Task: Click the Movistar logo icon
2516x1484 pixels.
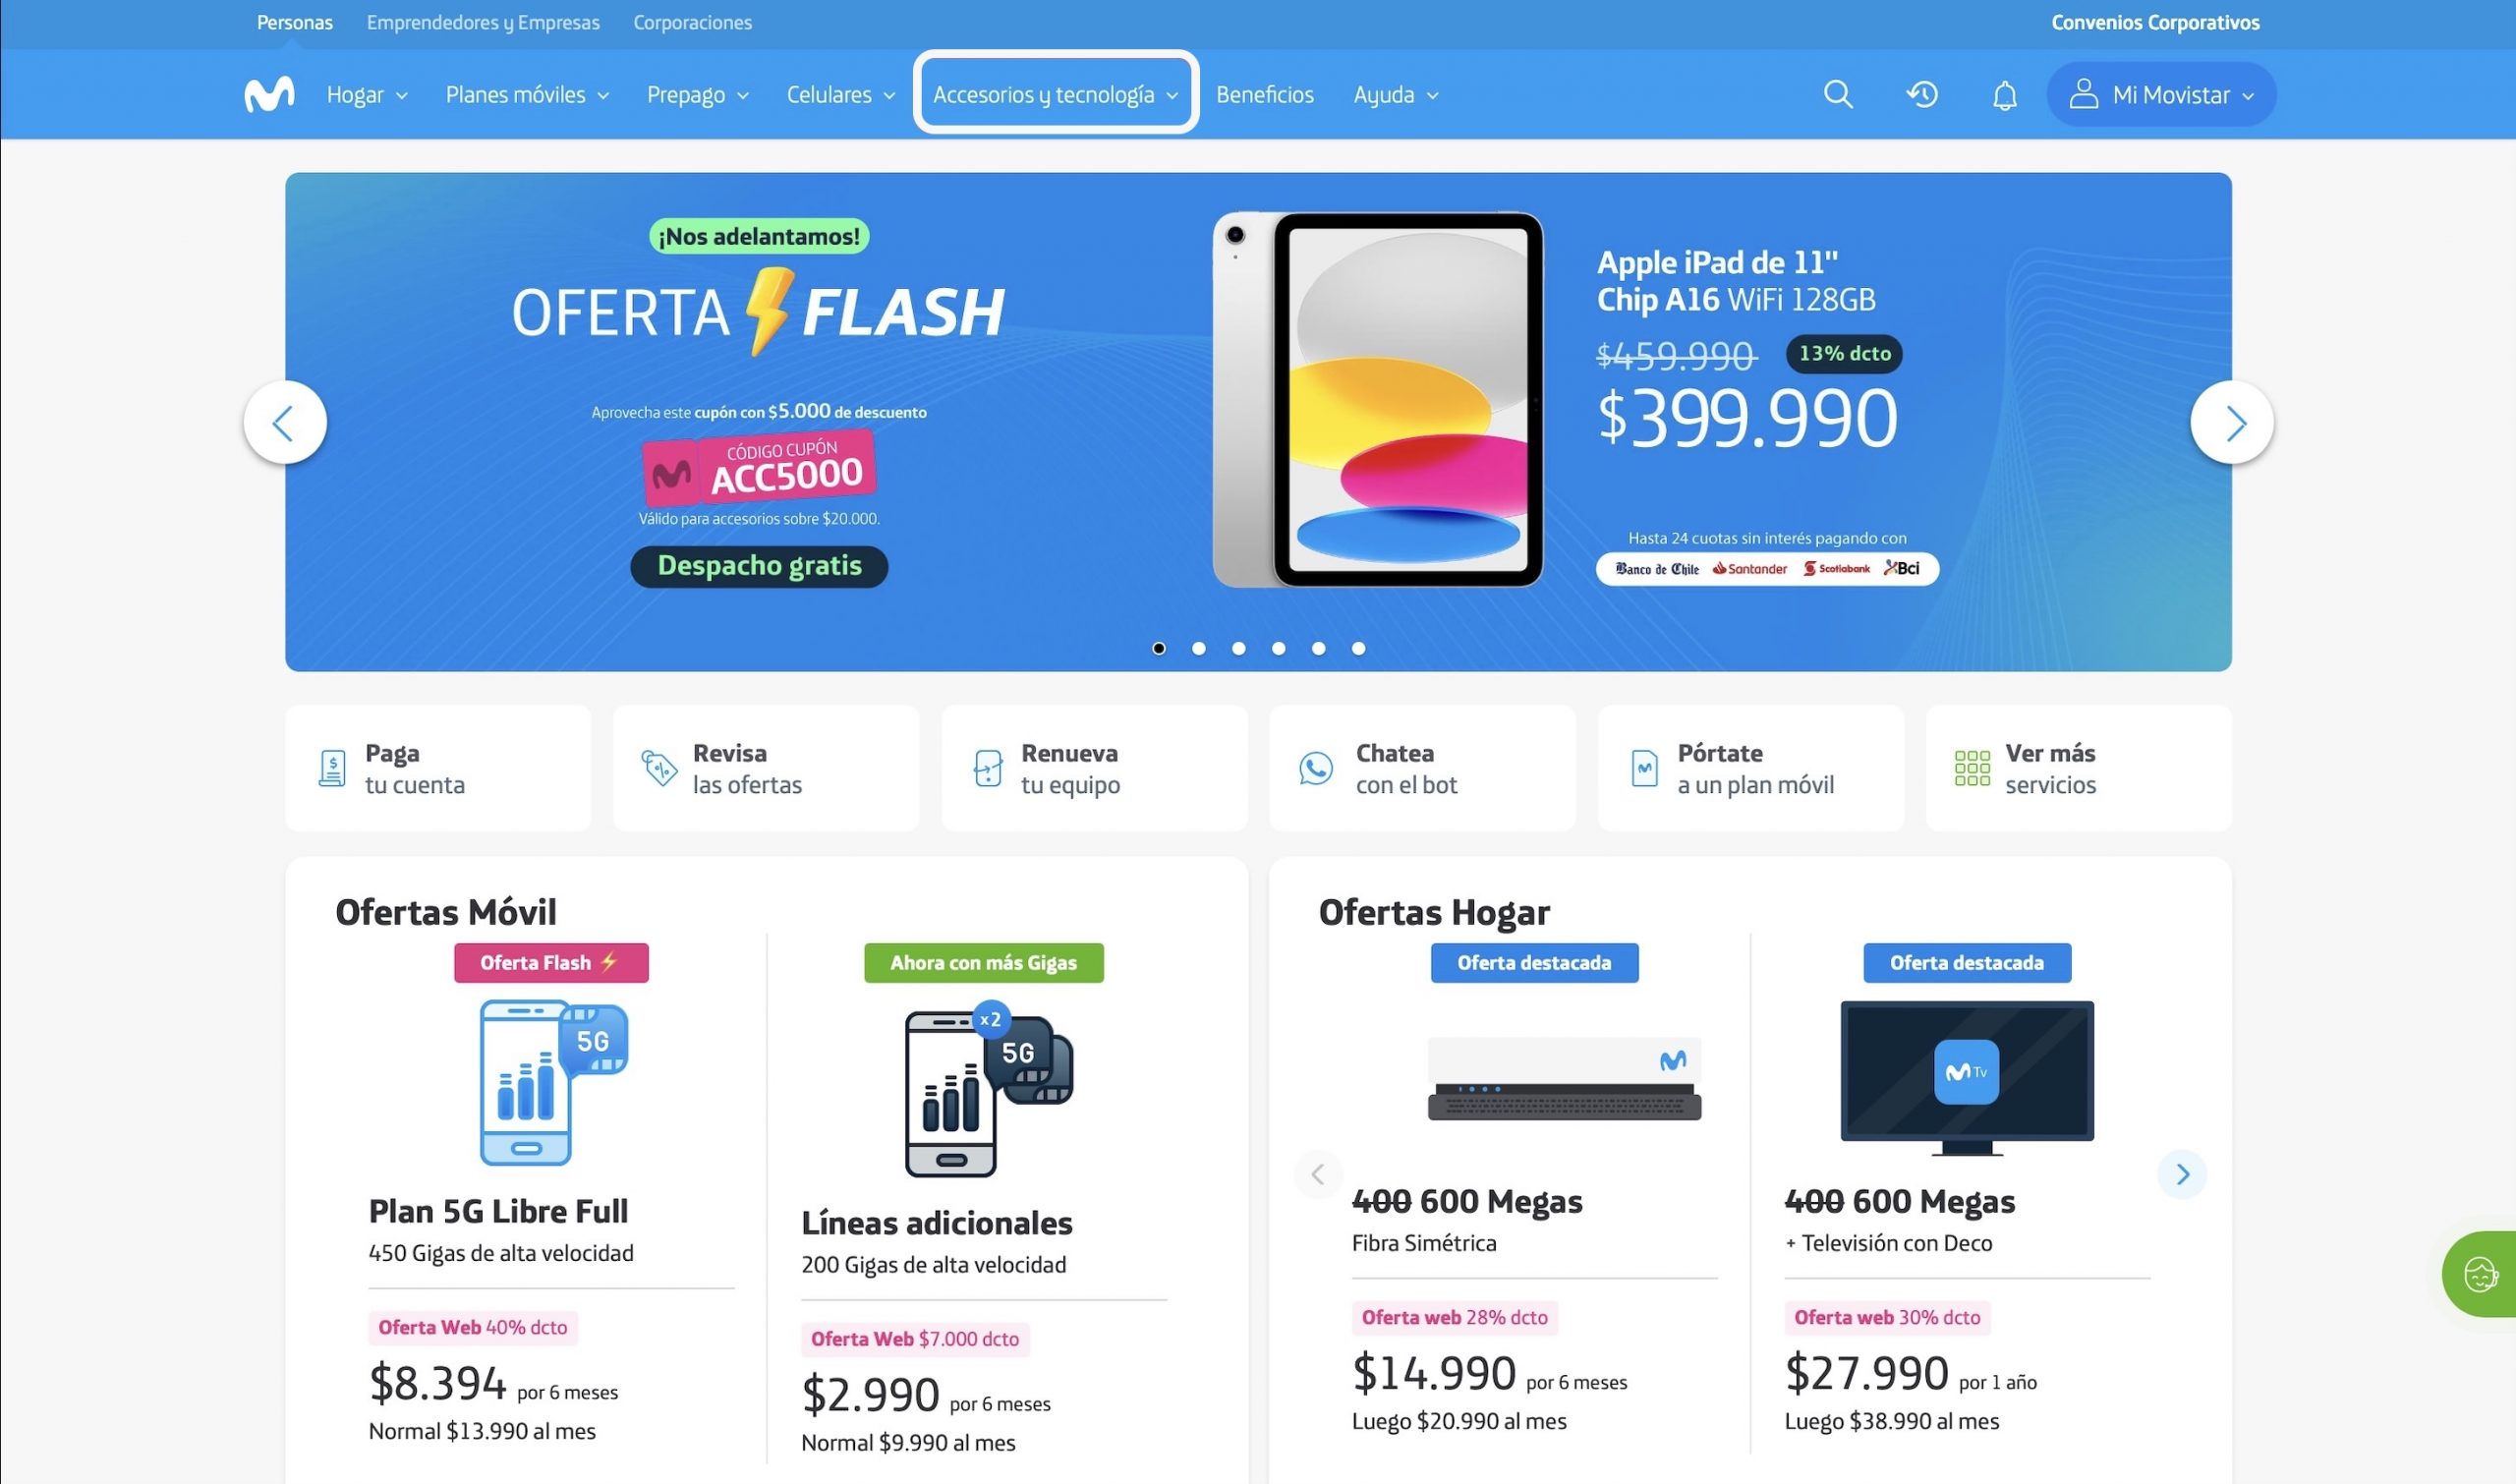Action: coord(269,94)
